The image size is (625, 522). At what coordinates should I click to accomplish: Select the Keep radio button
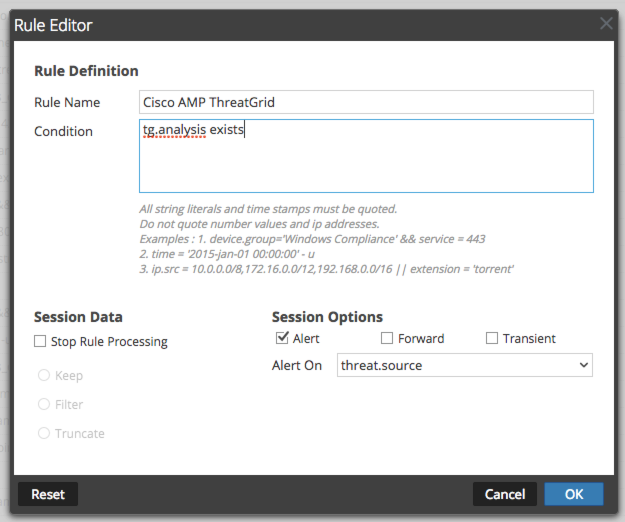coord(44,376)
